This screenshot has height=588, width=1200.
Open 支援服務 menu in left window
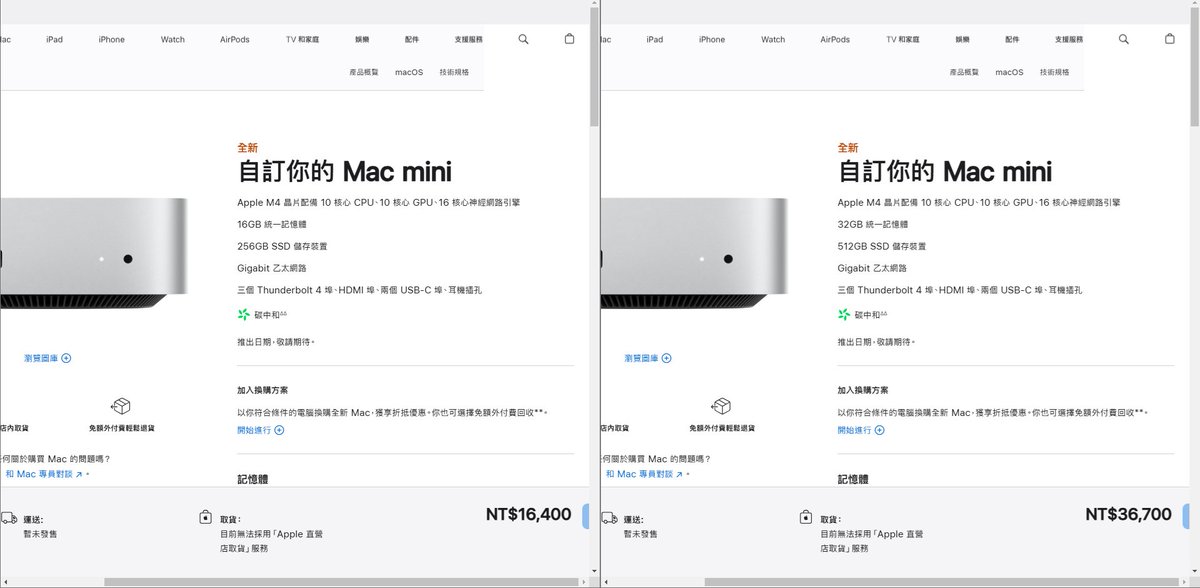point(468,39)
